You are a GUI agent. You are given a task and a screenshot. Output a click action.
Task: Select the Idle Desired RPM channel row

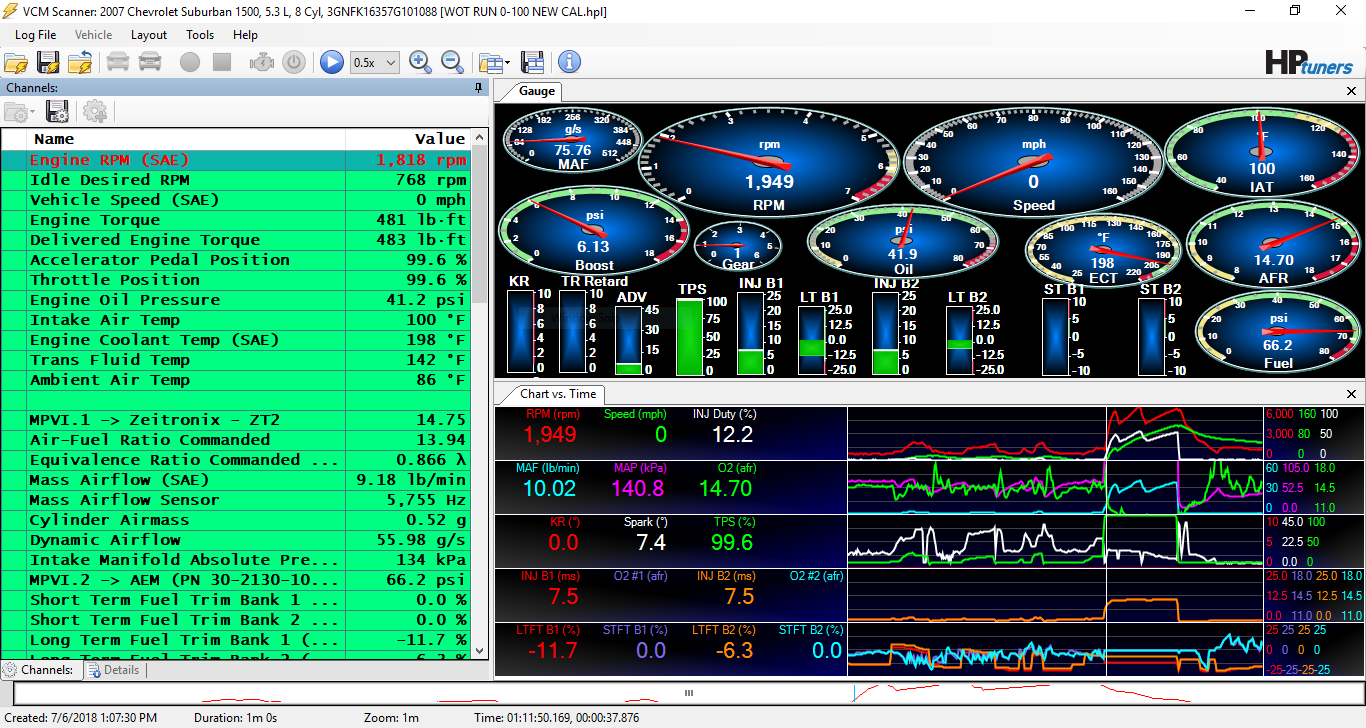[235, 180]
